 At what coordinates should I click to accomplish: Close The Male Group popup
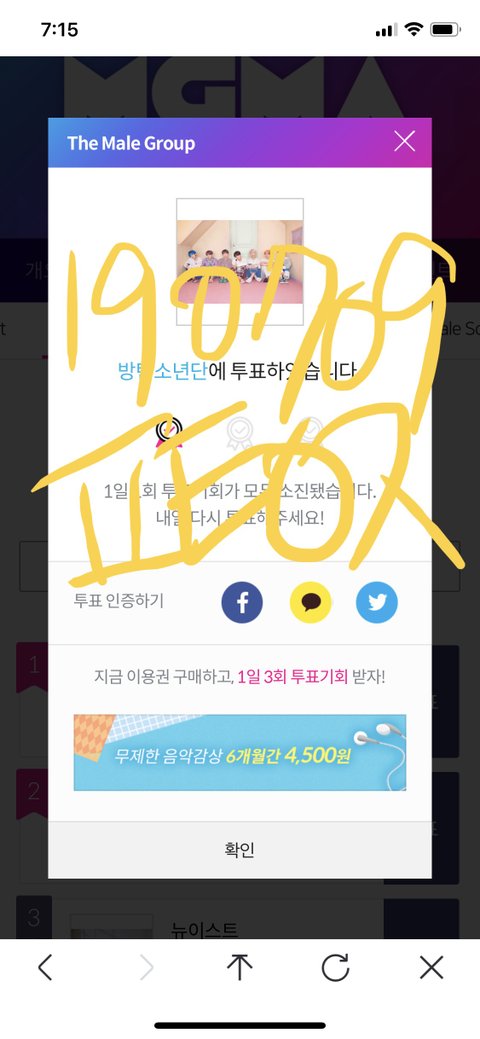tap(404, 141)
